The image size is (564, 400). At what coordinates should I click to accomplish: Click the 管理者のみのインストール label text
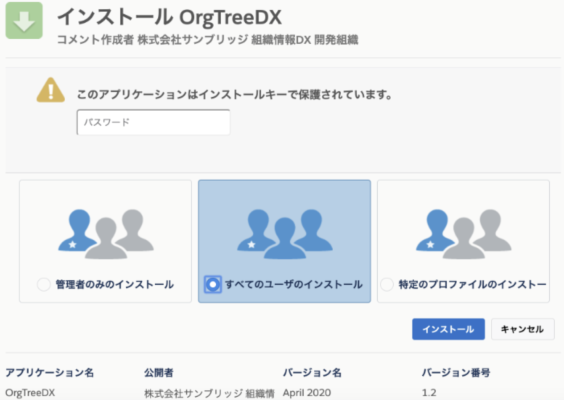point(115,285)
